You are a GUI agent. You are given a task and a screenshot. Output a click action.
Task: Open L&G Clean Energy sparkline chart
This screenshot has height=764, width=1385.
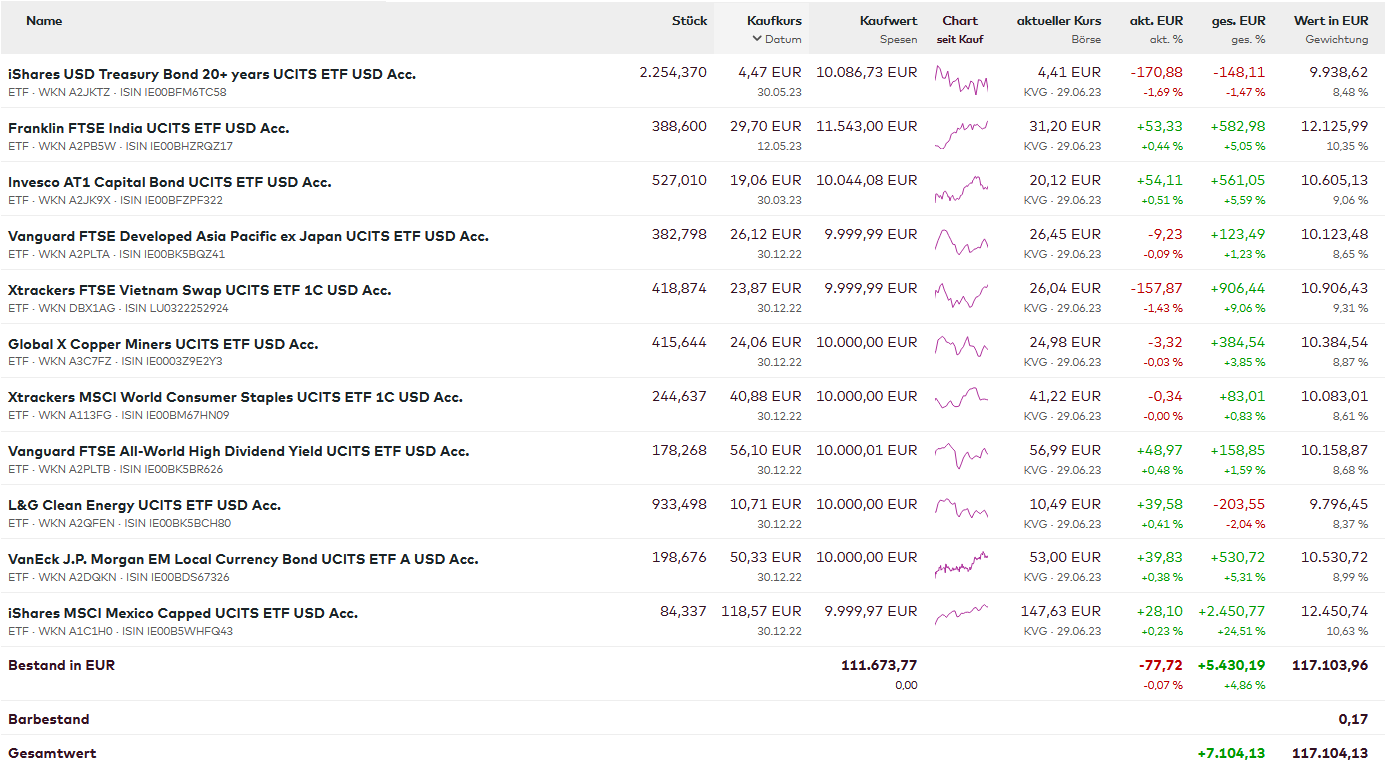click(x=961, y=511)
